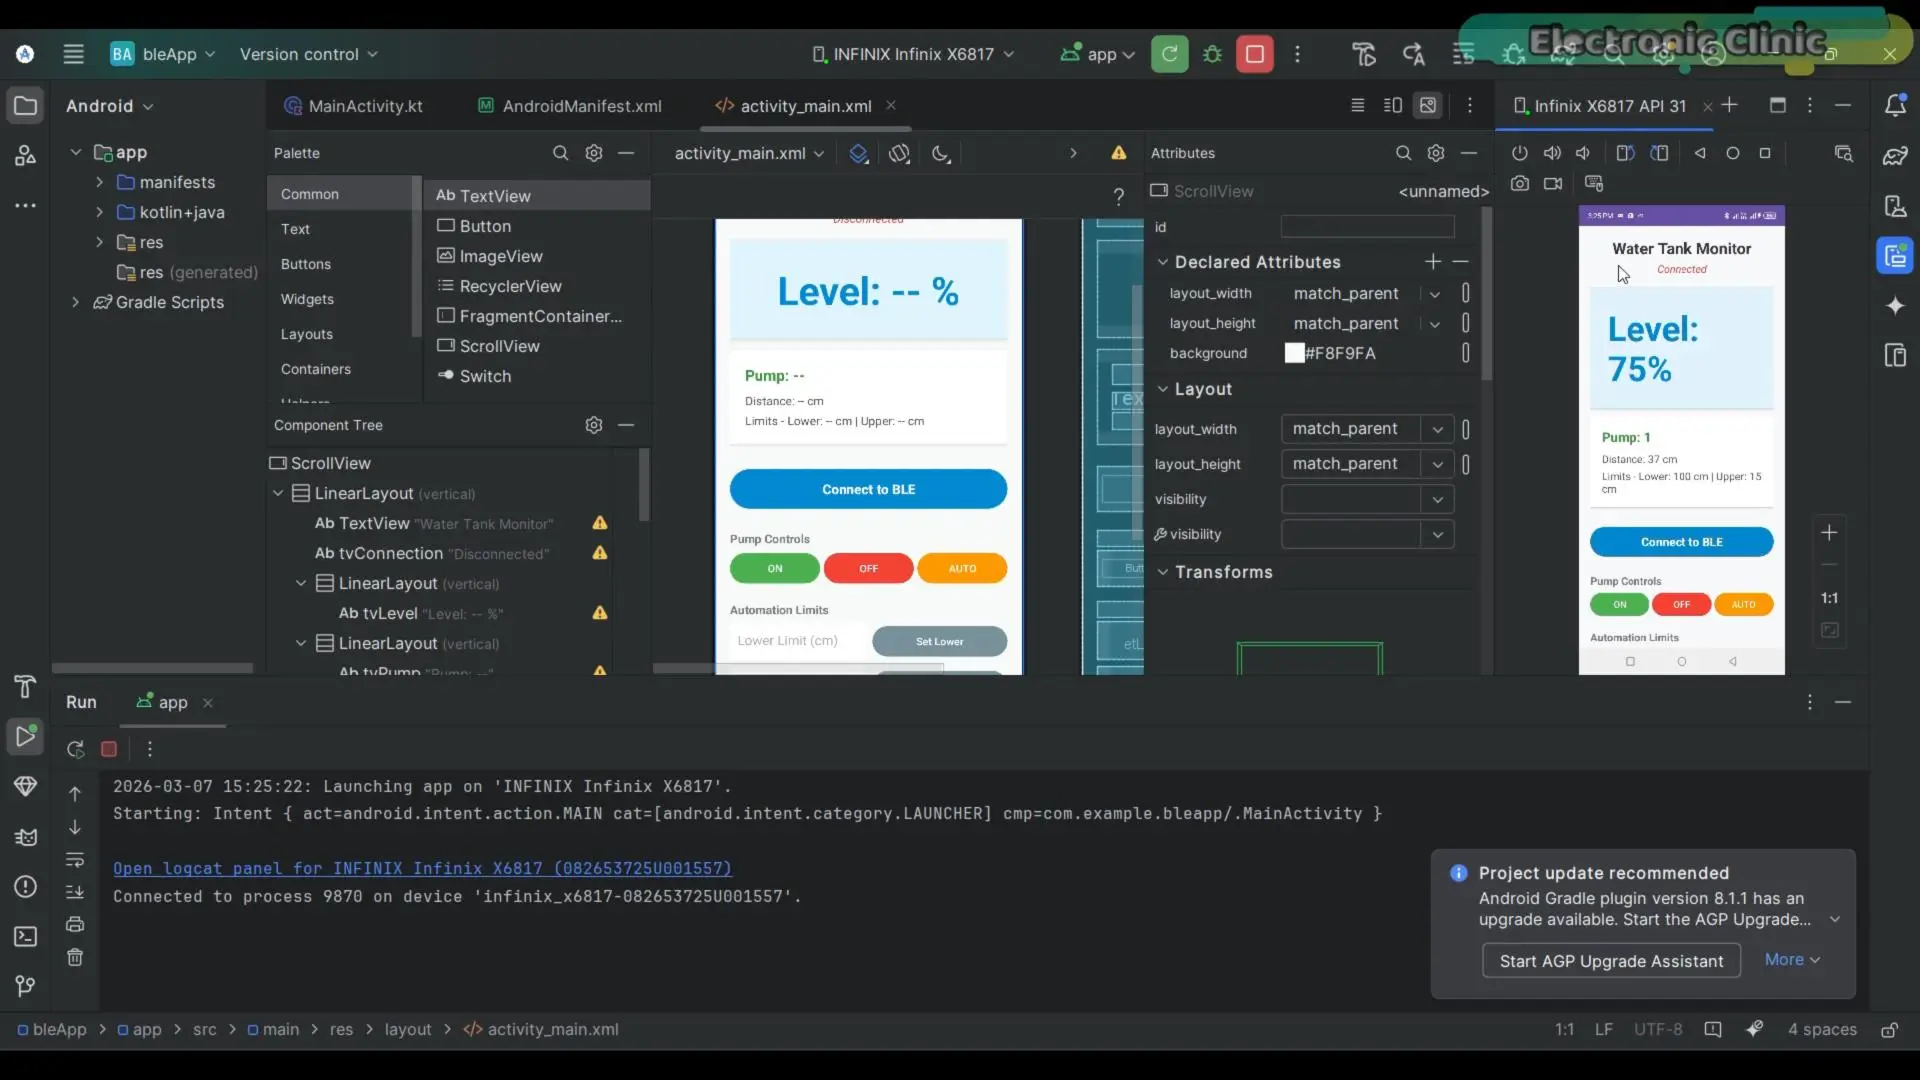This screenshot has width=1920, height=1080.
Task: Switch editor to Design view mode
Action: pyautogui.click(x=1428, y=105)
